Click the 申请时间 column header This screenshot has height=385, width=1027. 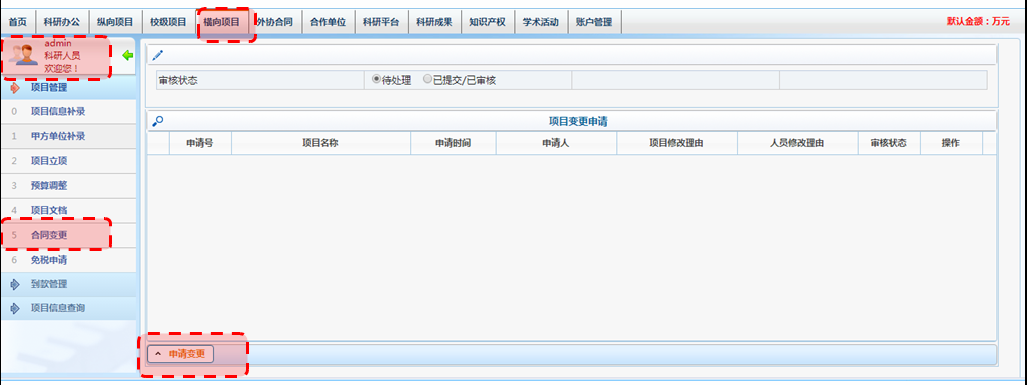click(x=453, y=143)
